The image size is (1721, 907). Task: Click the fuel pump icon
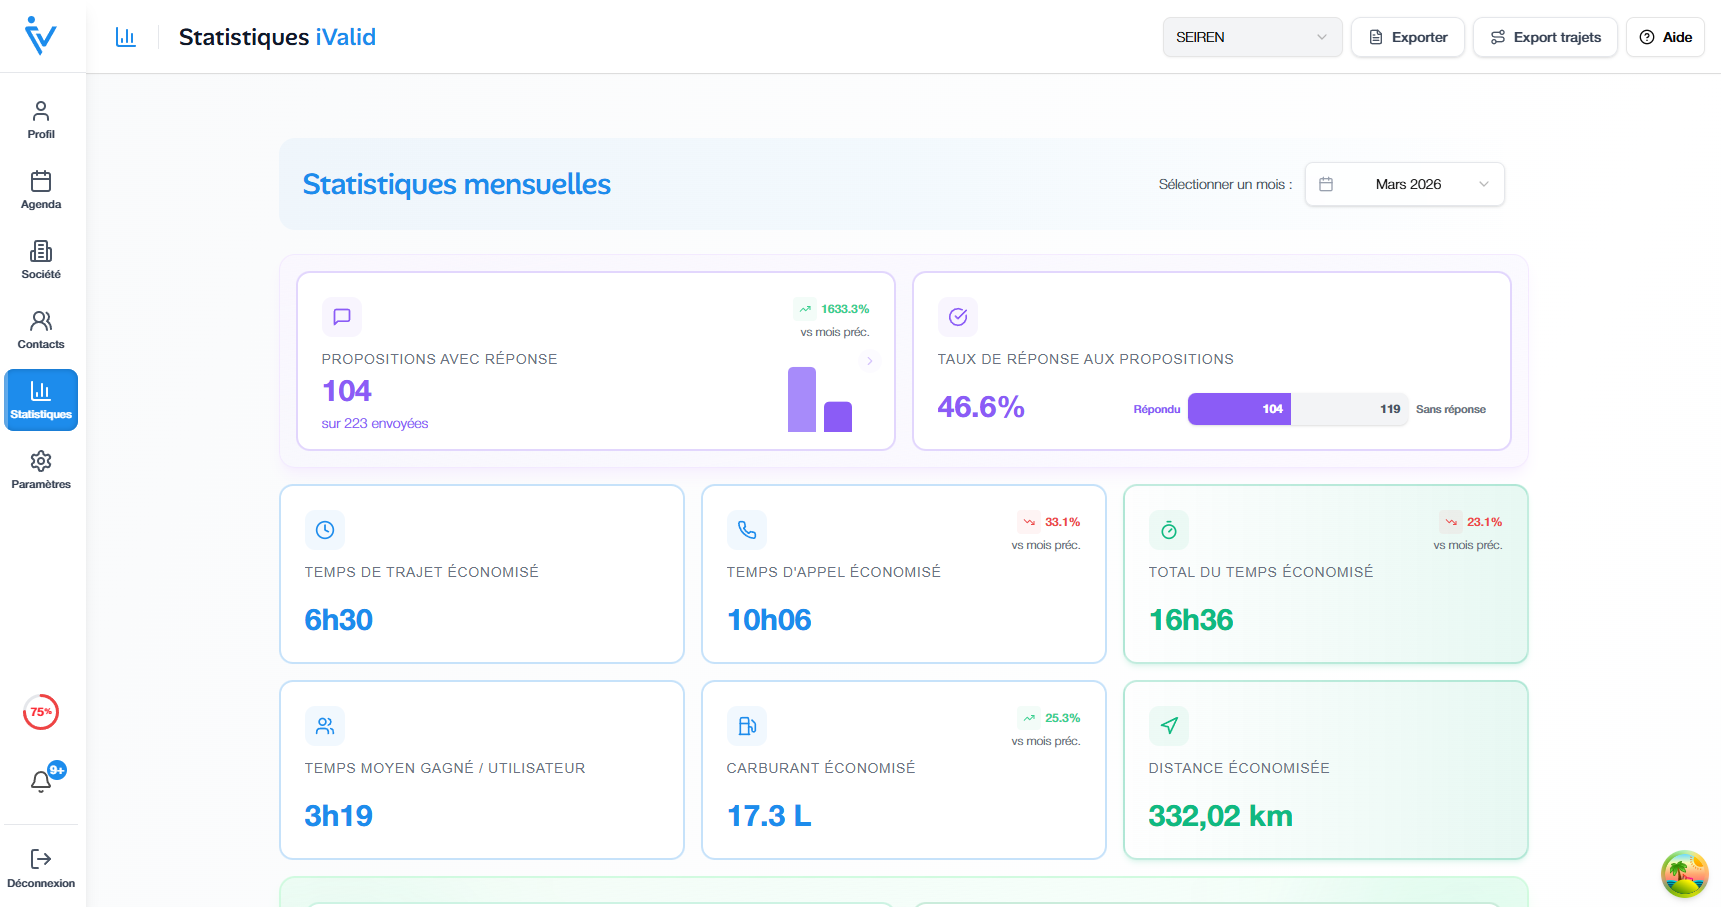[747, 726]
